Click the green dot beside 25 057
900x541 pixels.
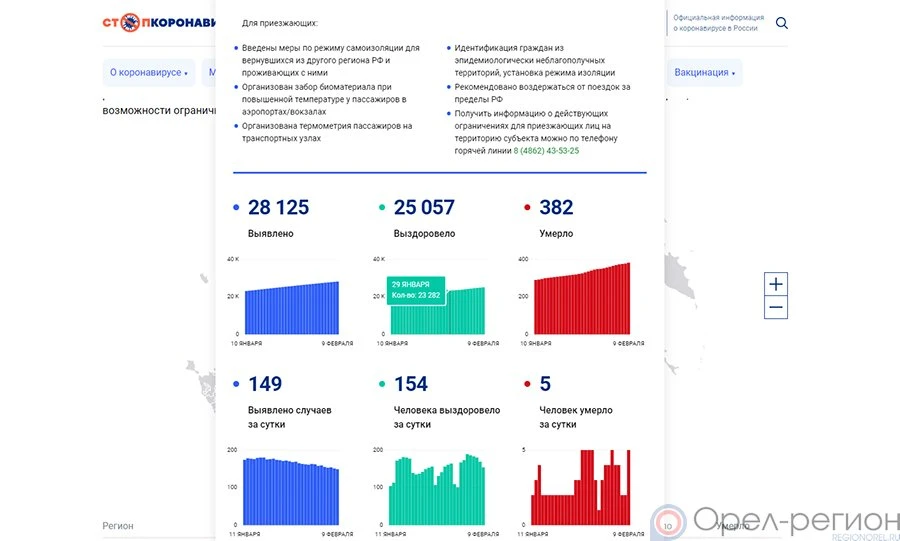click(382, 208)
